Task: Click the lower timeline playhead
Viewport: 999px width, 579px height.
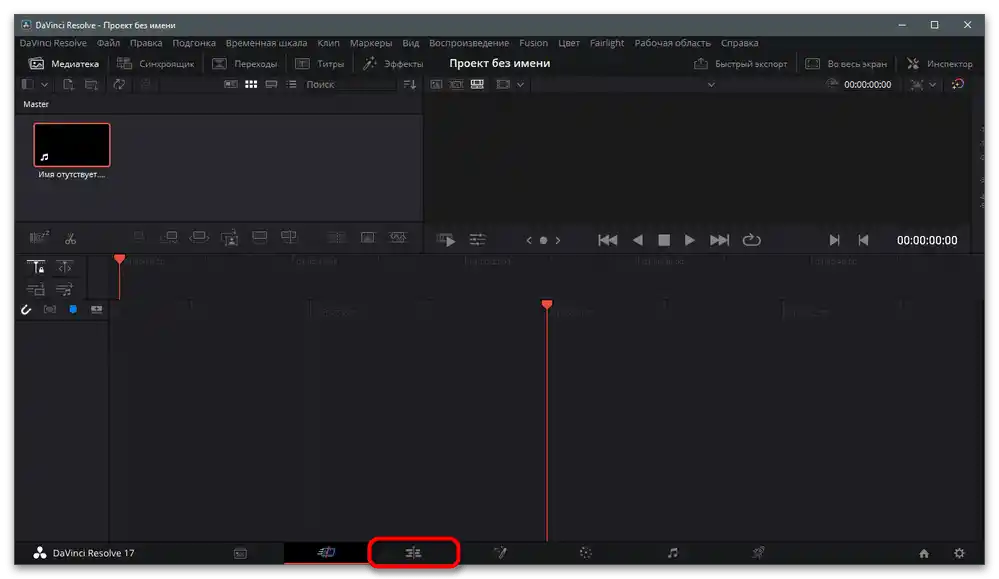Action: [547, 304]
